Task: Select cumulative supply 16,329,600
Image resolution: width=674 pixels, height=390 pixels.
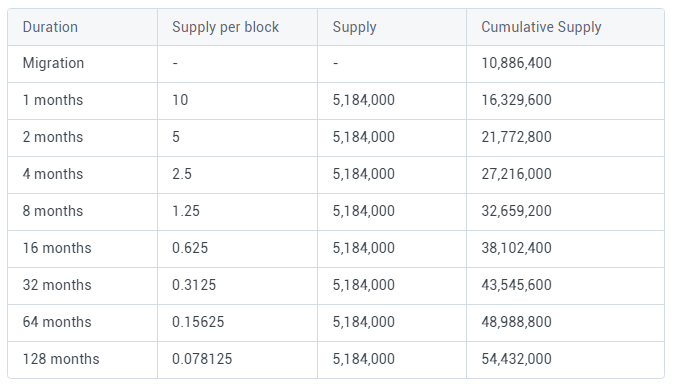Action: [x=516, y=100]
